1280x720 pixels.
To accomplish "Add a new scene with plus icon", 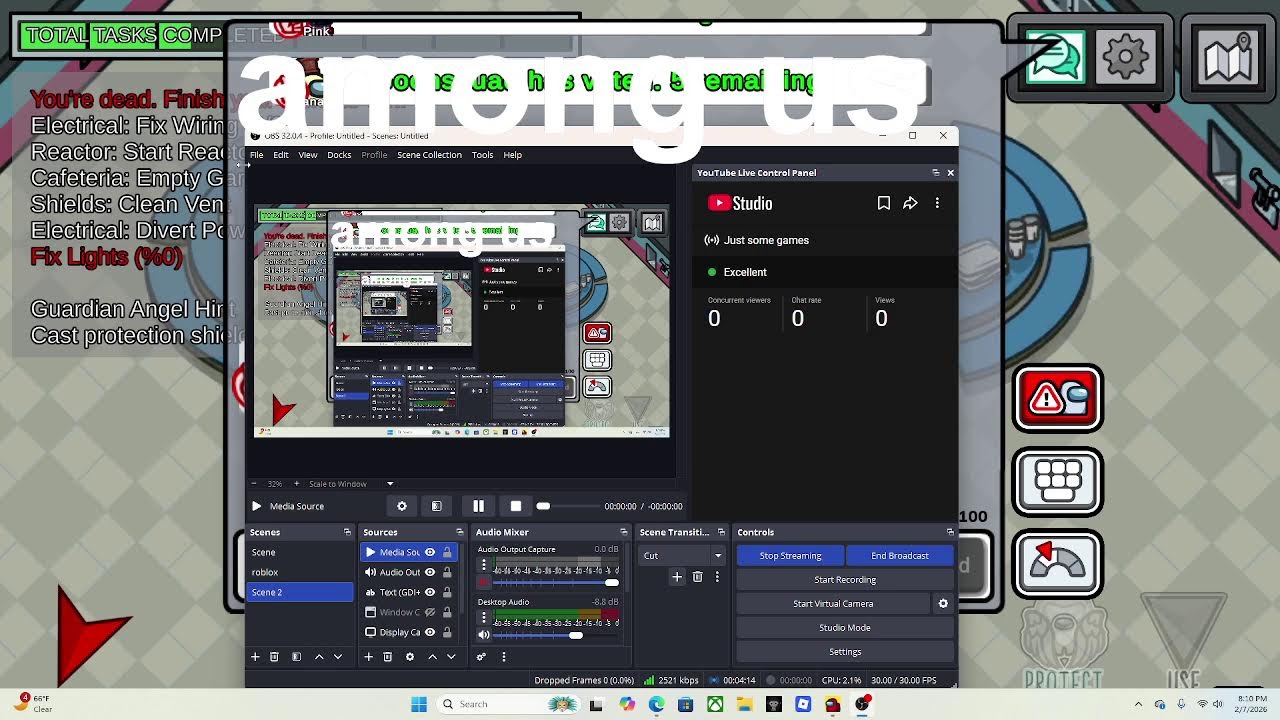I will pyautogui.click(x=255, y=657).
